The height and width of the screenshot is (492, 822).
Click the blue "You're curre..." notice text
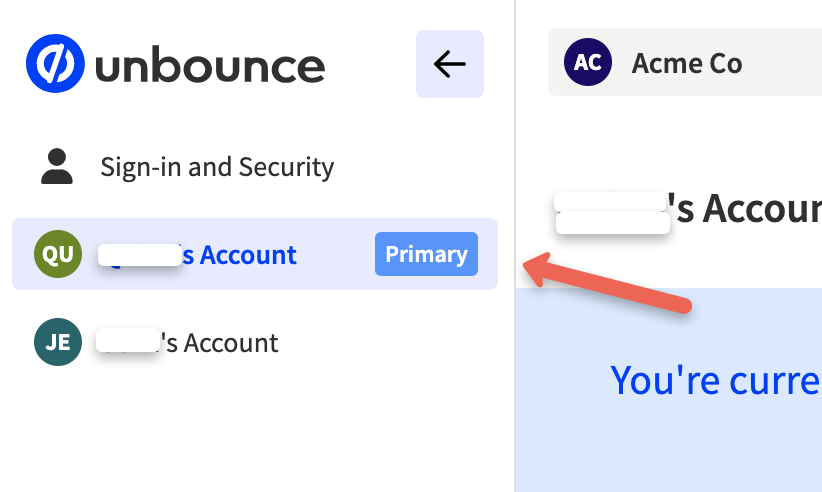pyautogui.click(x=716, y=380)
